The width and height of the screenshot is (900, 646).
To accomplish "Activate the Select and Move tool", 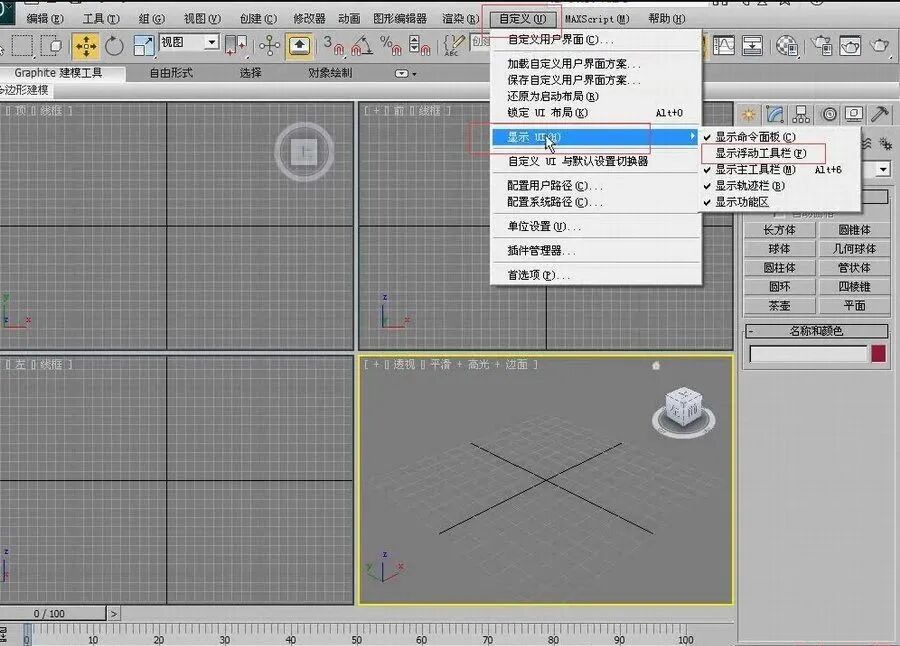I will (x=86, y=46).
